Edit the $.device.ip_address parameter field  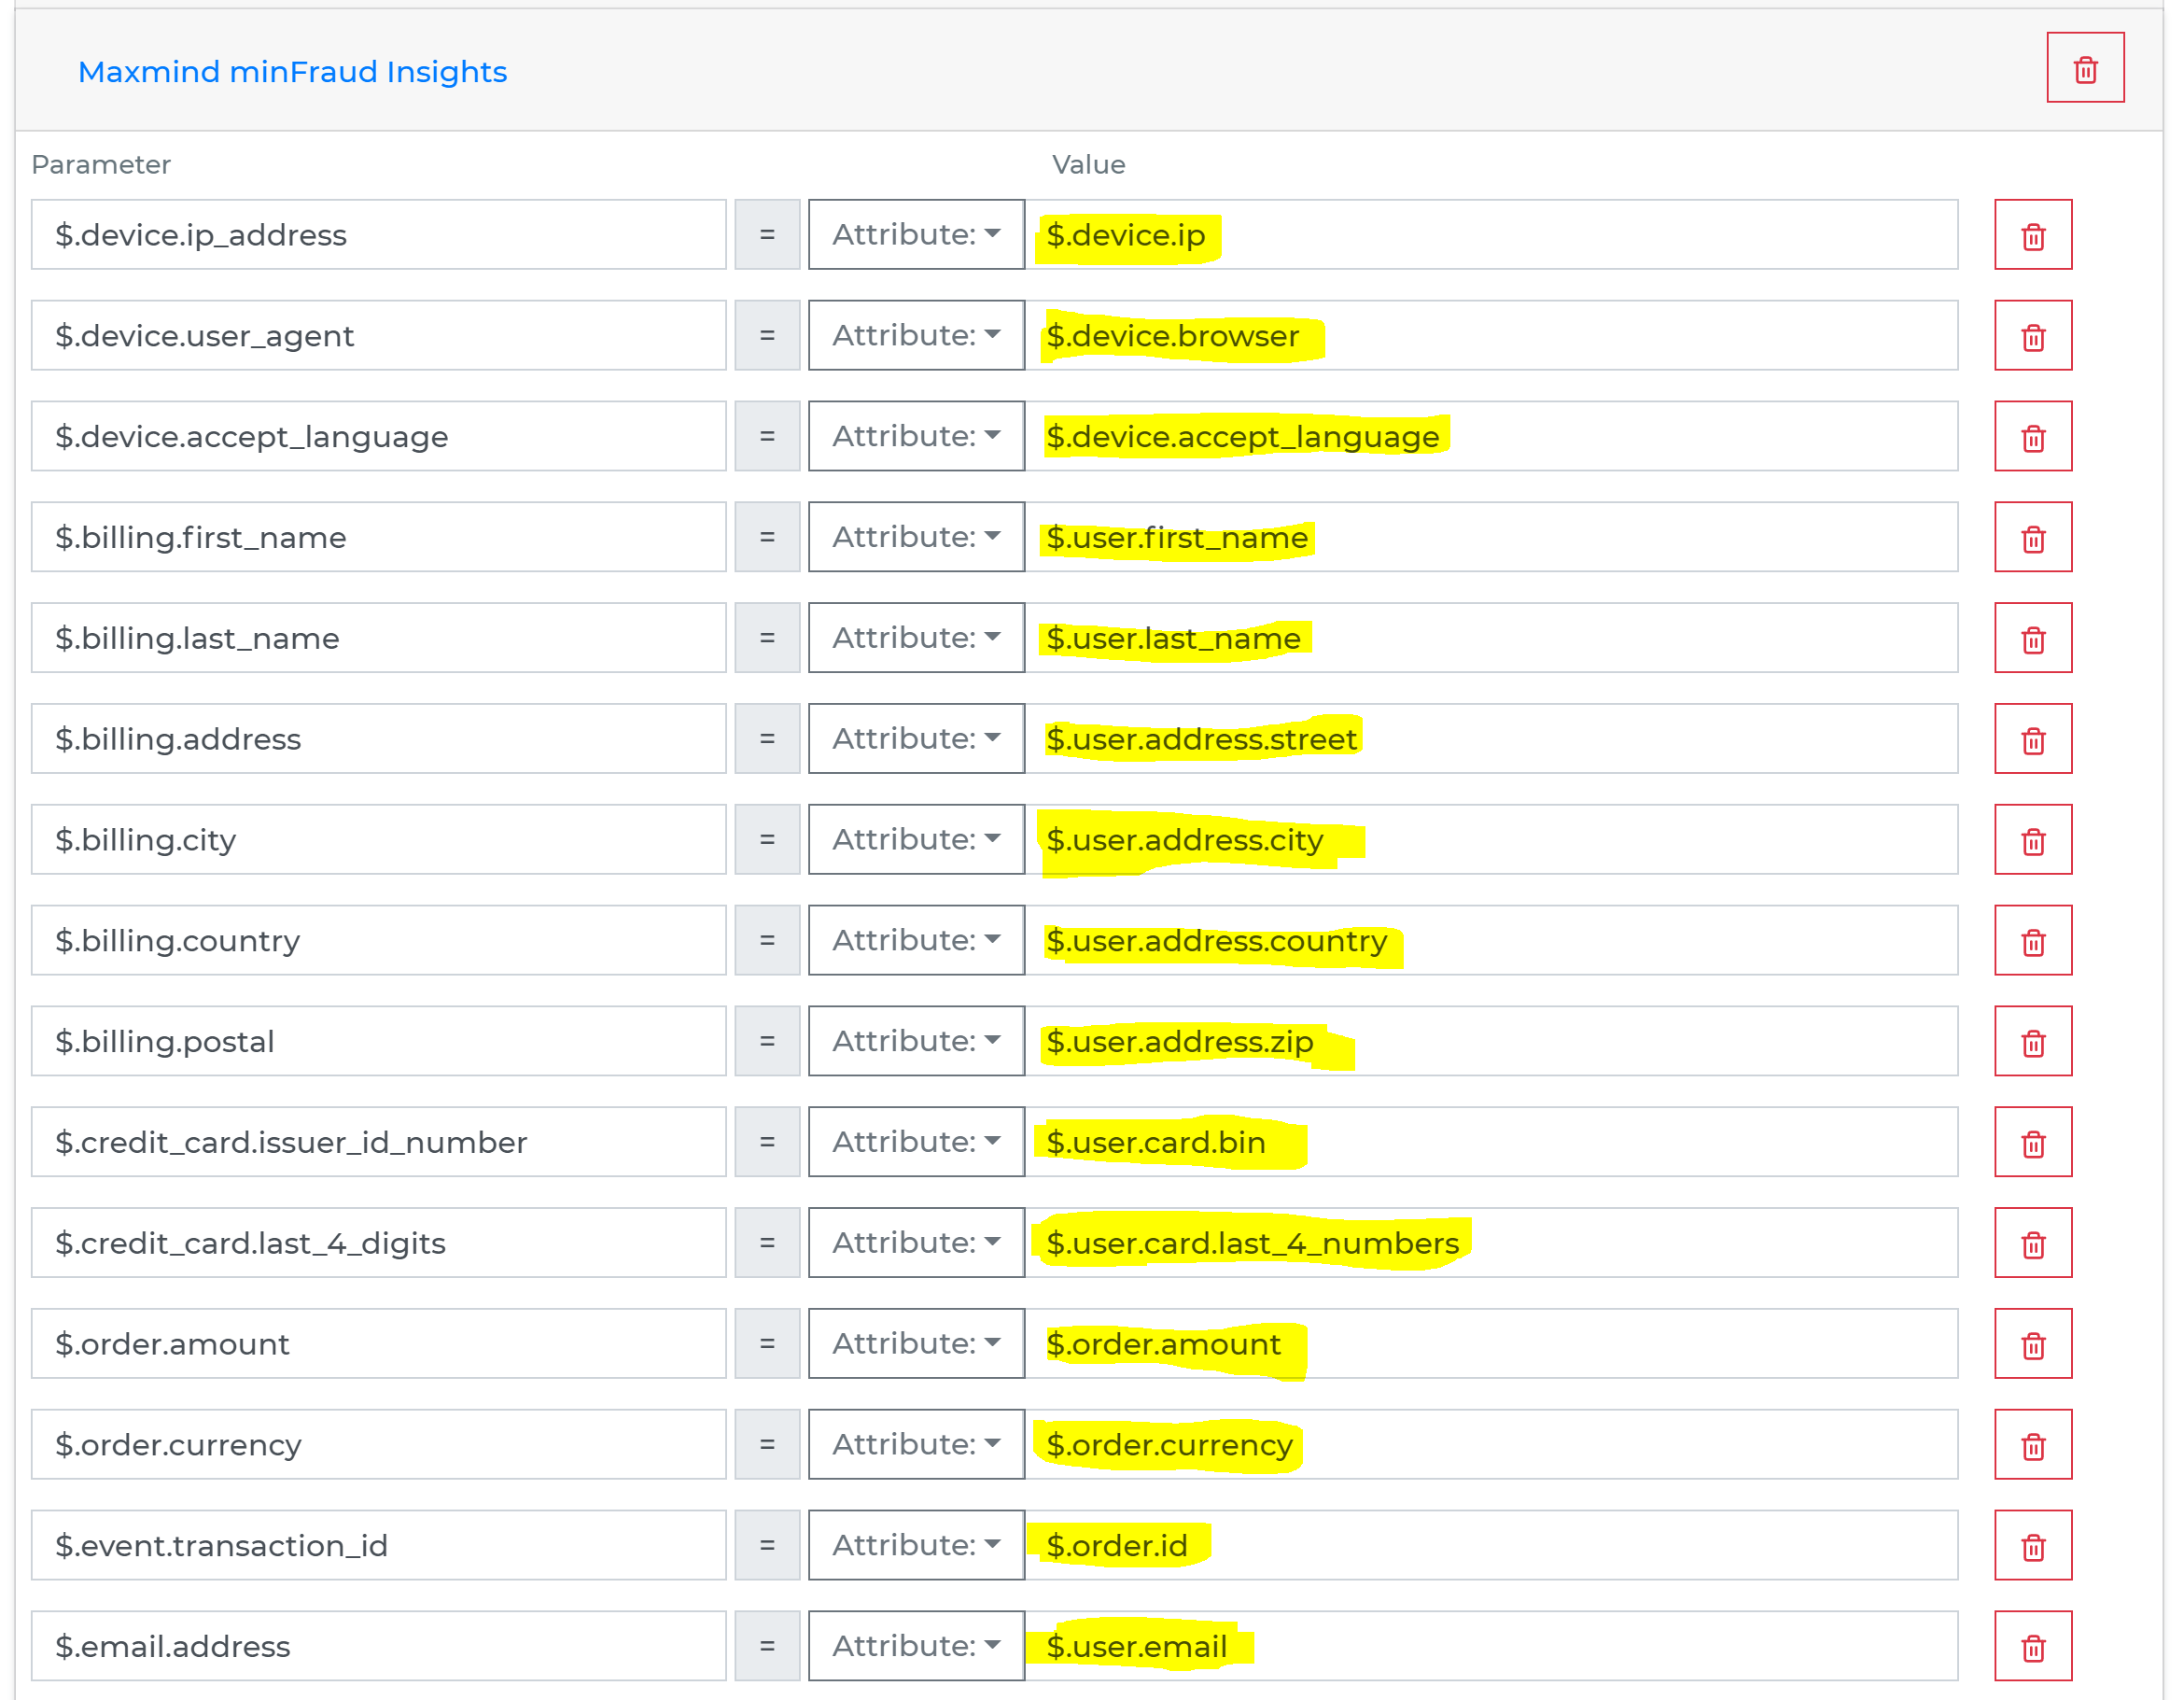coord(378,235)
